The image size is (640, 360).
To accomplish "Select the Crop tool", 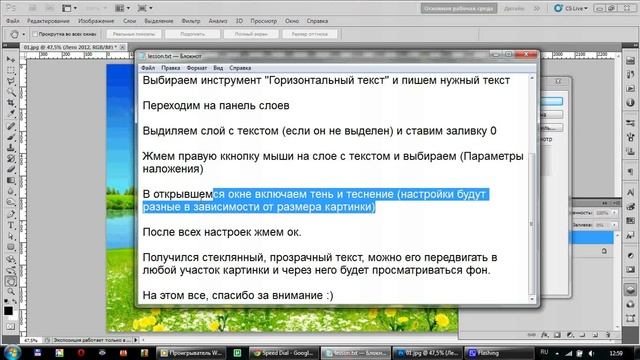I will click(11, 103).
